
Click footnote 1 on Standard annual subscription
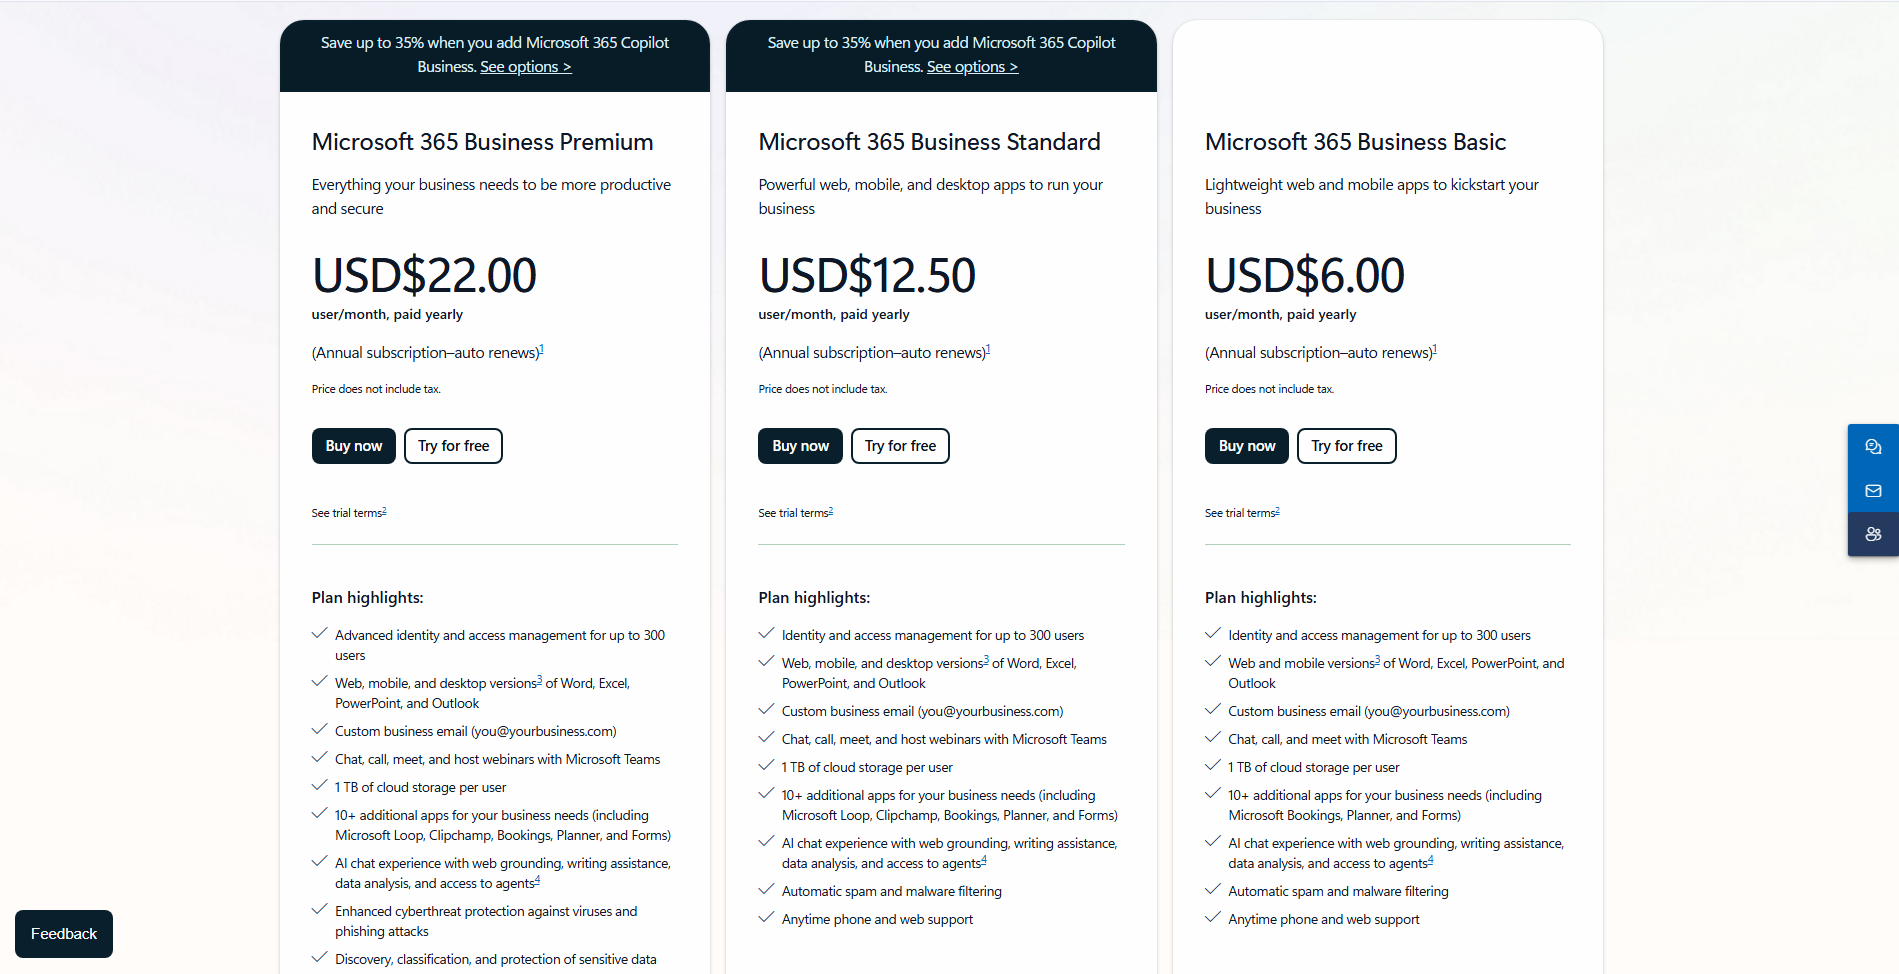[989, 347]
